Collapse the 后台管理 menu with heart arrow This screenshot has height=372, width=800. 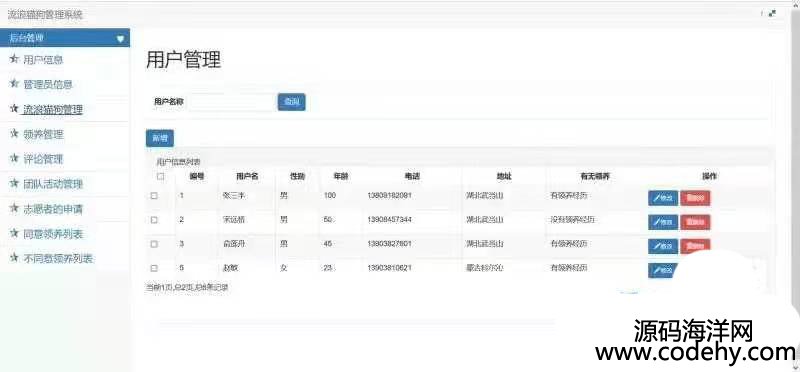coord(120,39)
